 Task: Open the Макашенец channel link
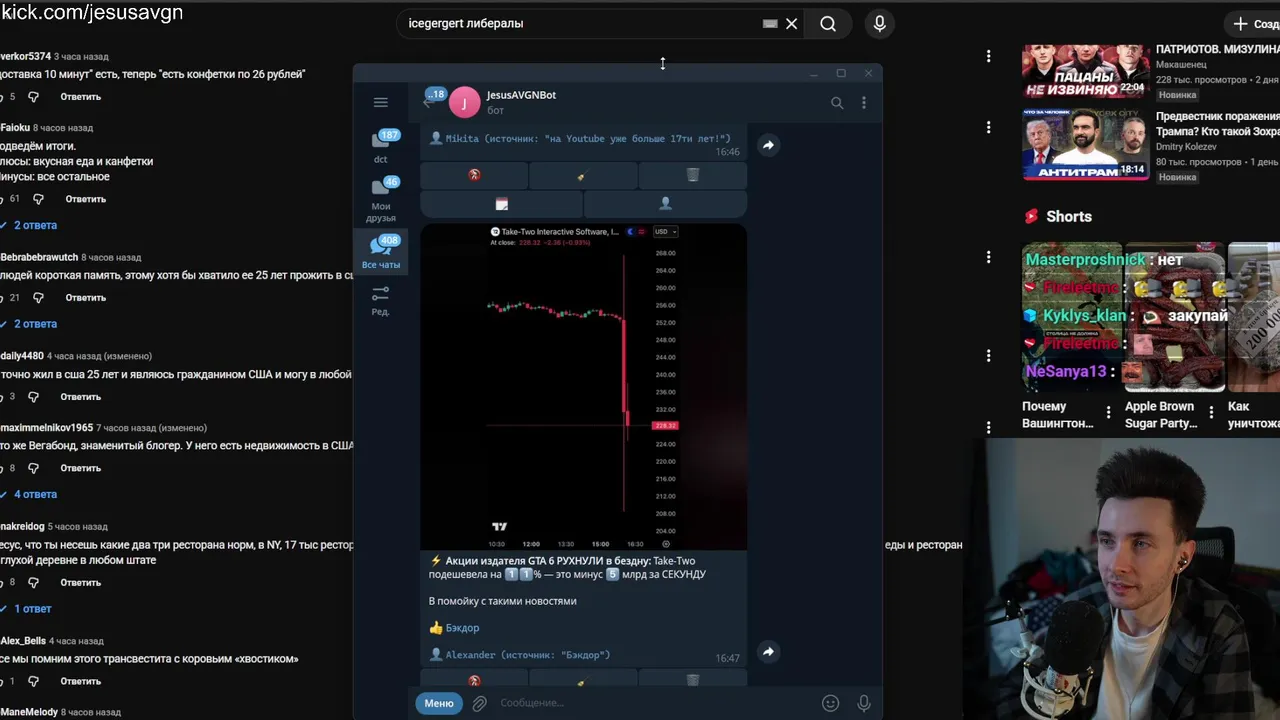(1181, 64)
